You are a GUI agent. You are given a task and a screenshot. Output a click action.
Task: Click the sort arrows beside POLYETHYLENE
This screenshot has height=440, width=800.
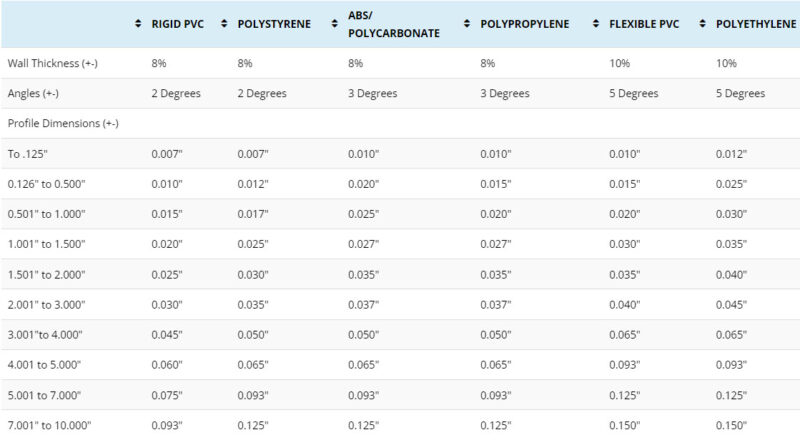[703, 23]
